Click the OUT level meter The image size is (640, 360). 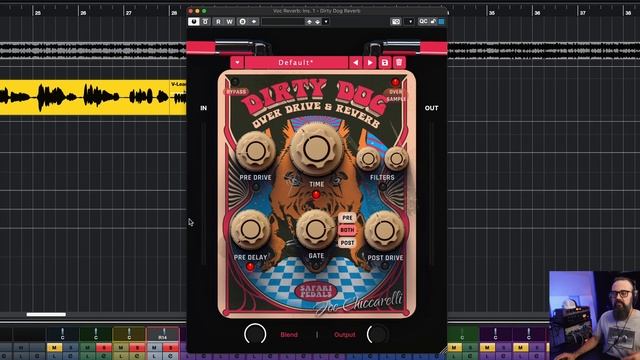[x=431, y=194]
